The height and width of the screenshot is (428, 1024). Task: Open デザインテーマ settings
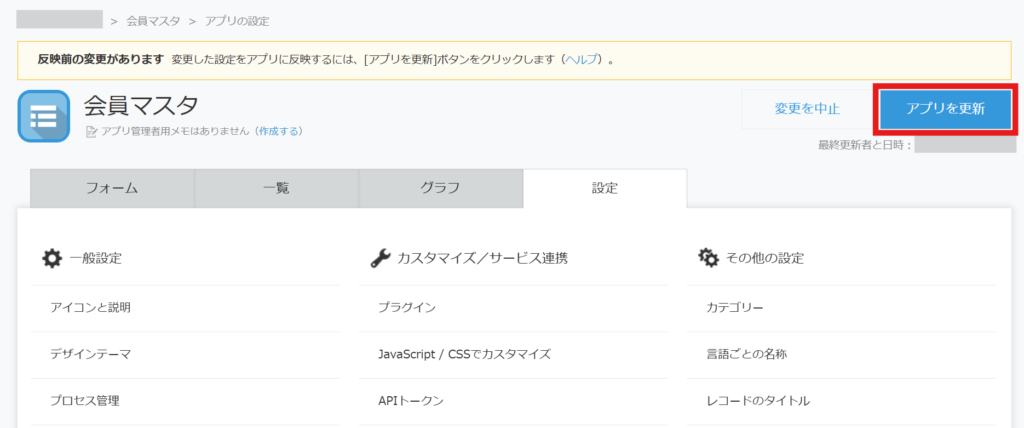point(91,354)
